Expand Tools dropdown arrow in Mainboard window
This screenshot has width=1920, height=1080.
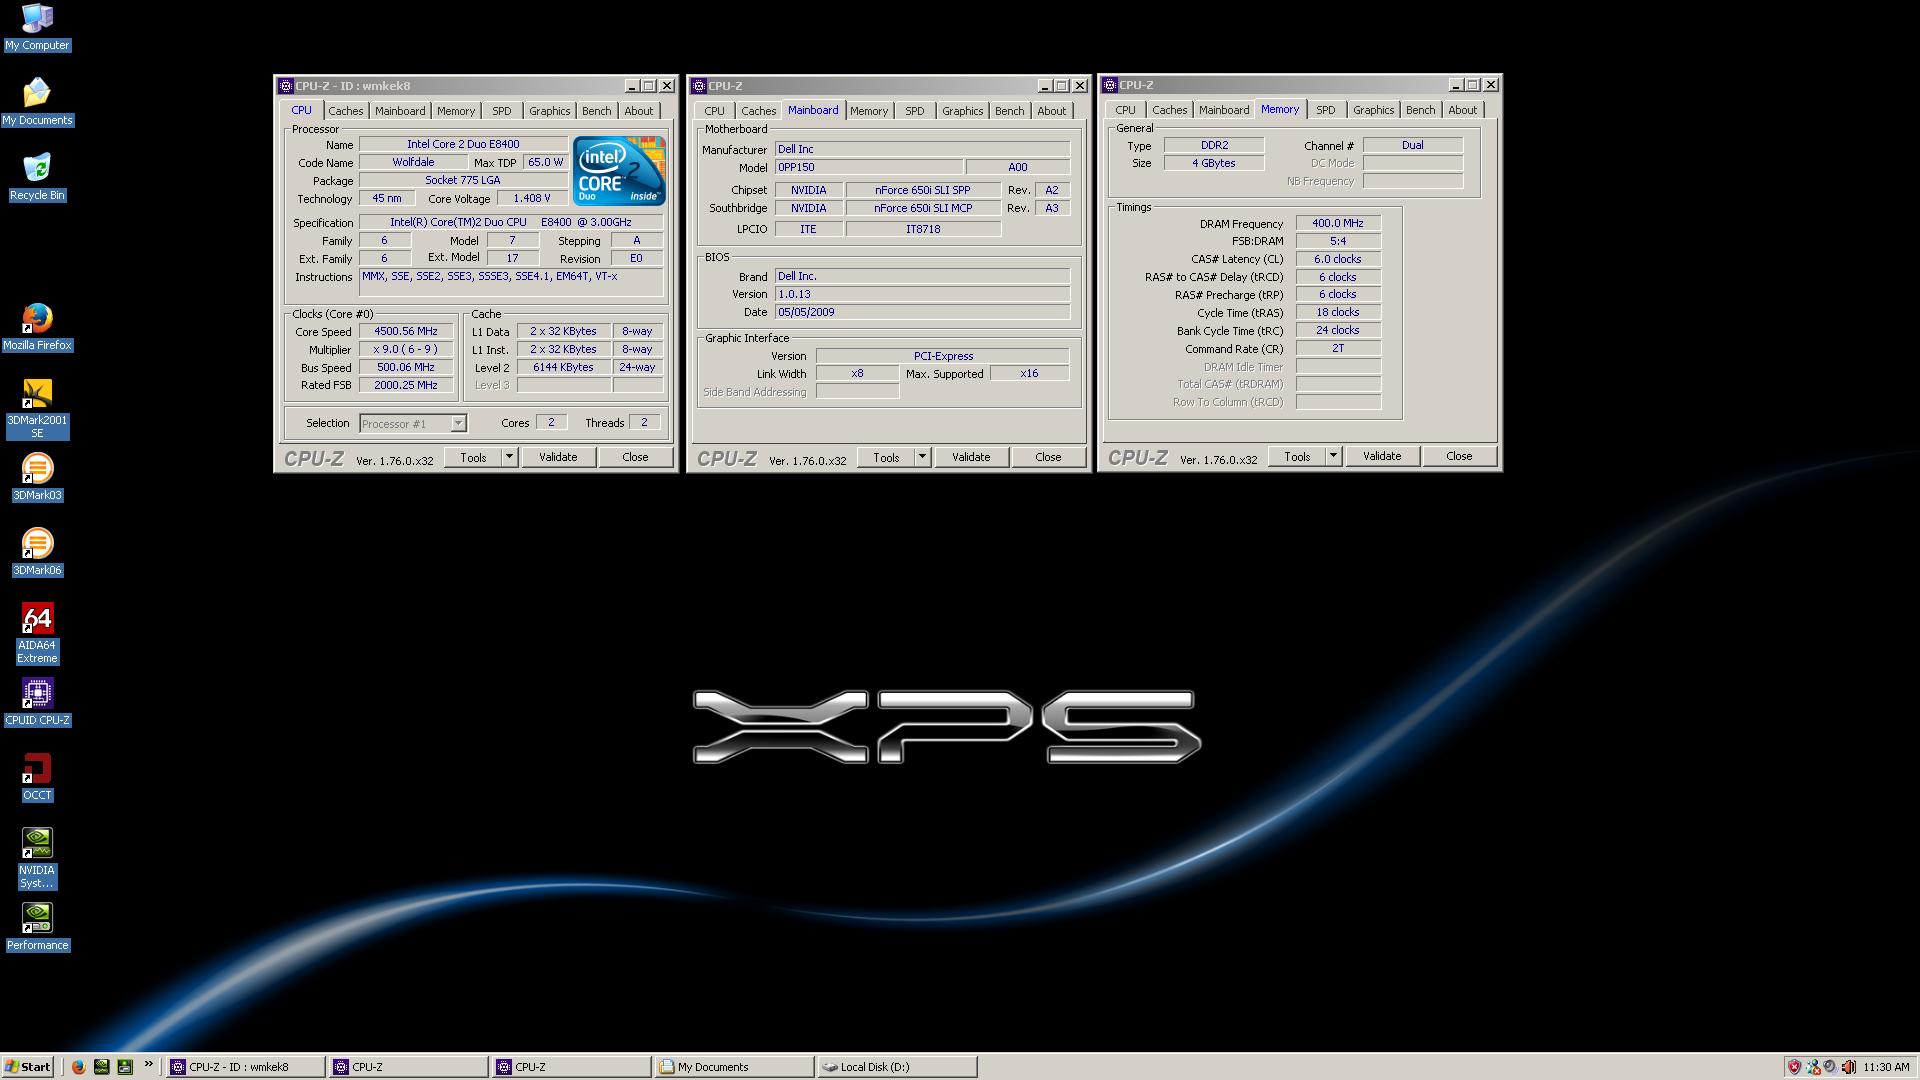coord(922,457)
